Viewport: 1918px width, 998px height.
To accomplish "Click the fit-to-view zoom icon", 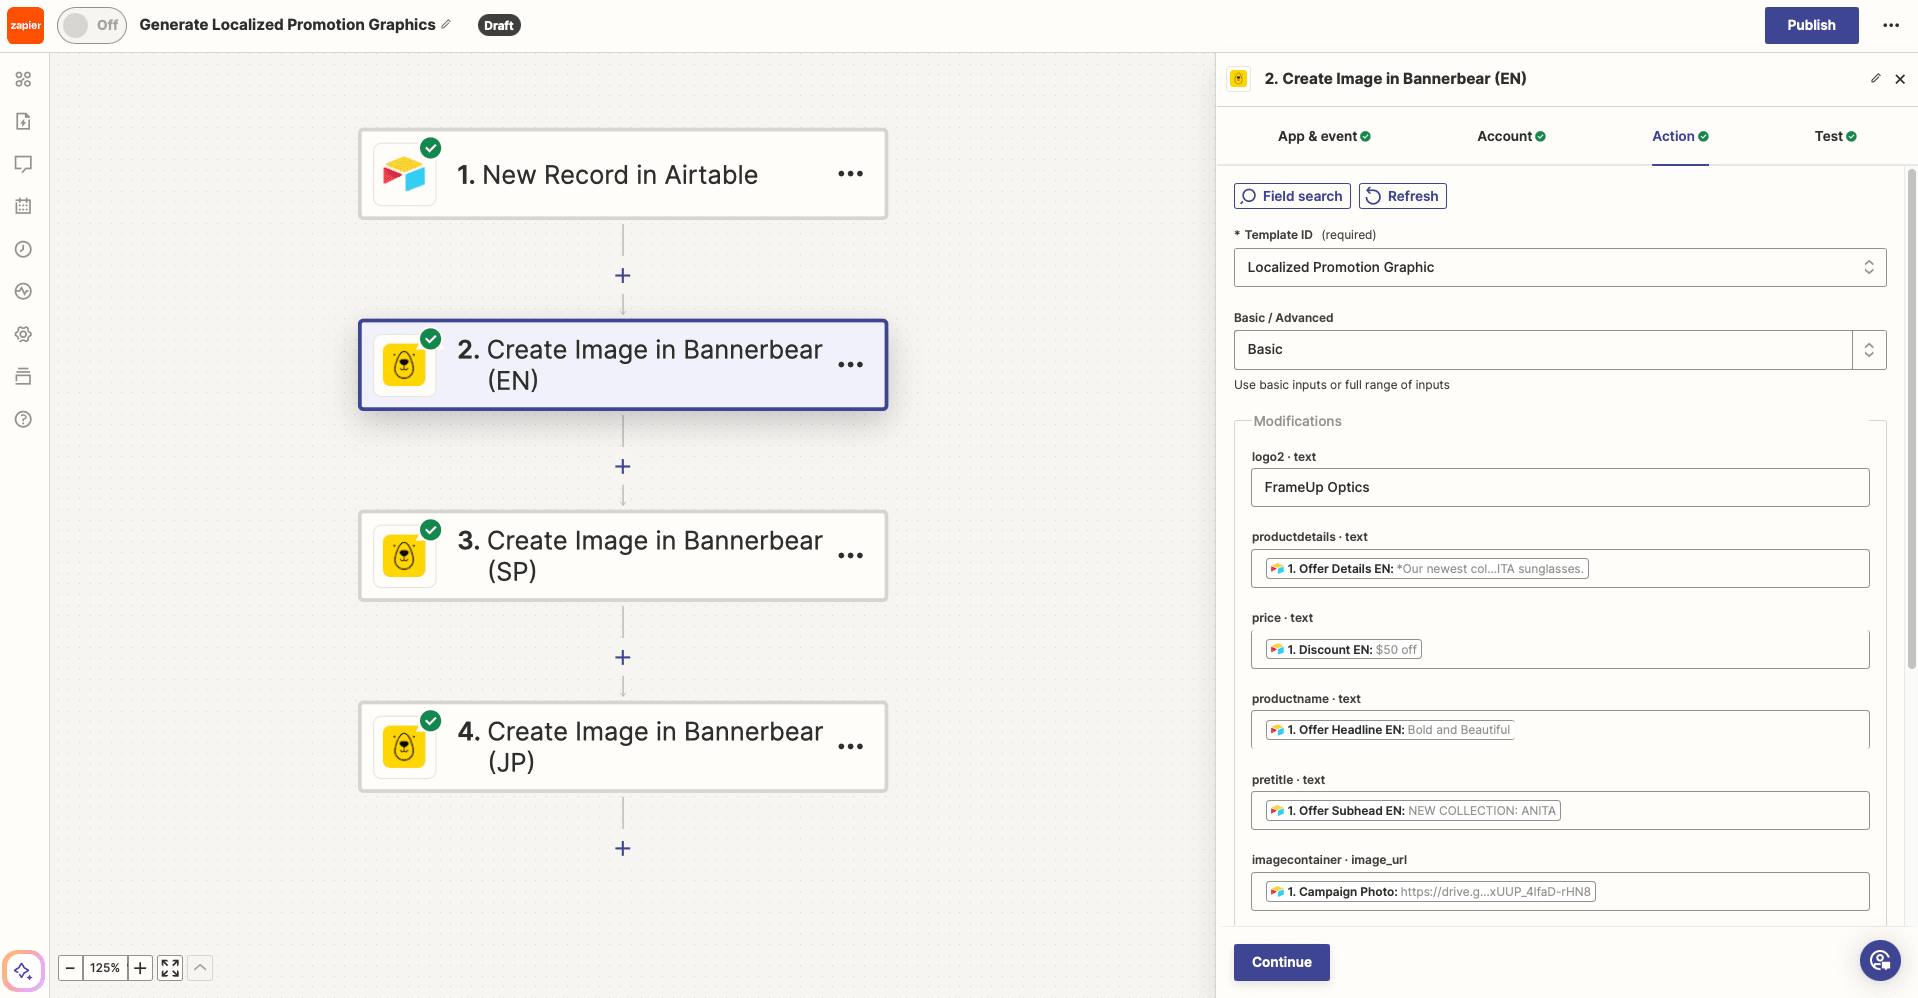I will (168, 968).
